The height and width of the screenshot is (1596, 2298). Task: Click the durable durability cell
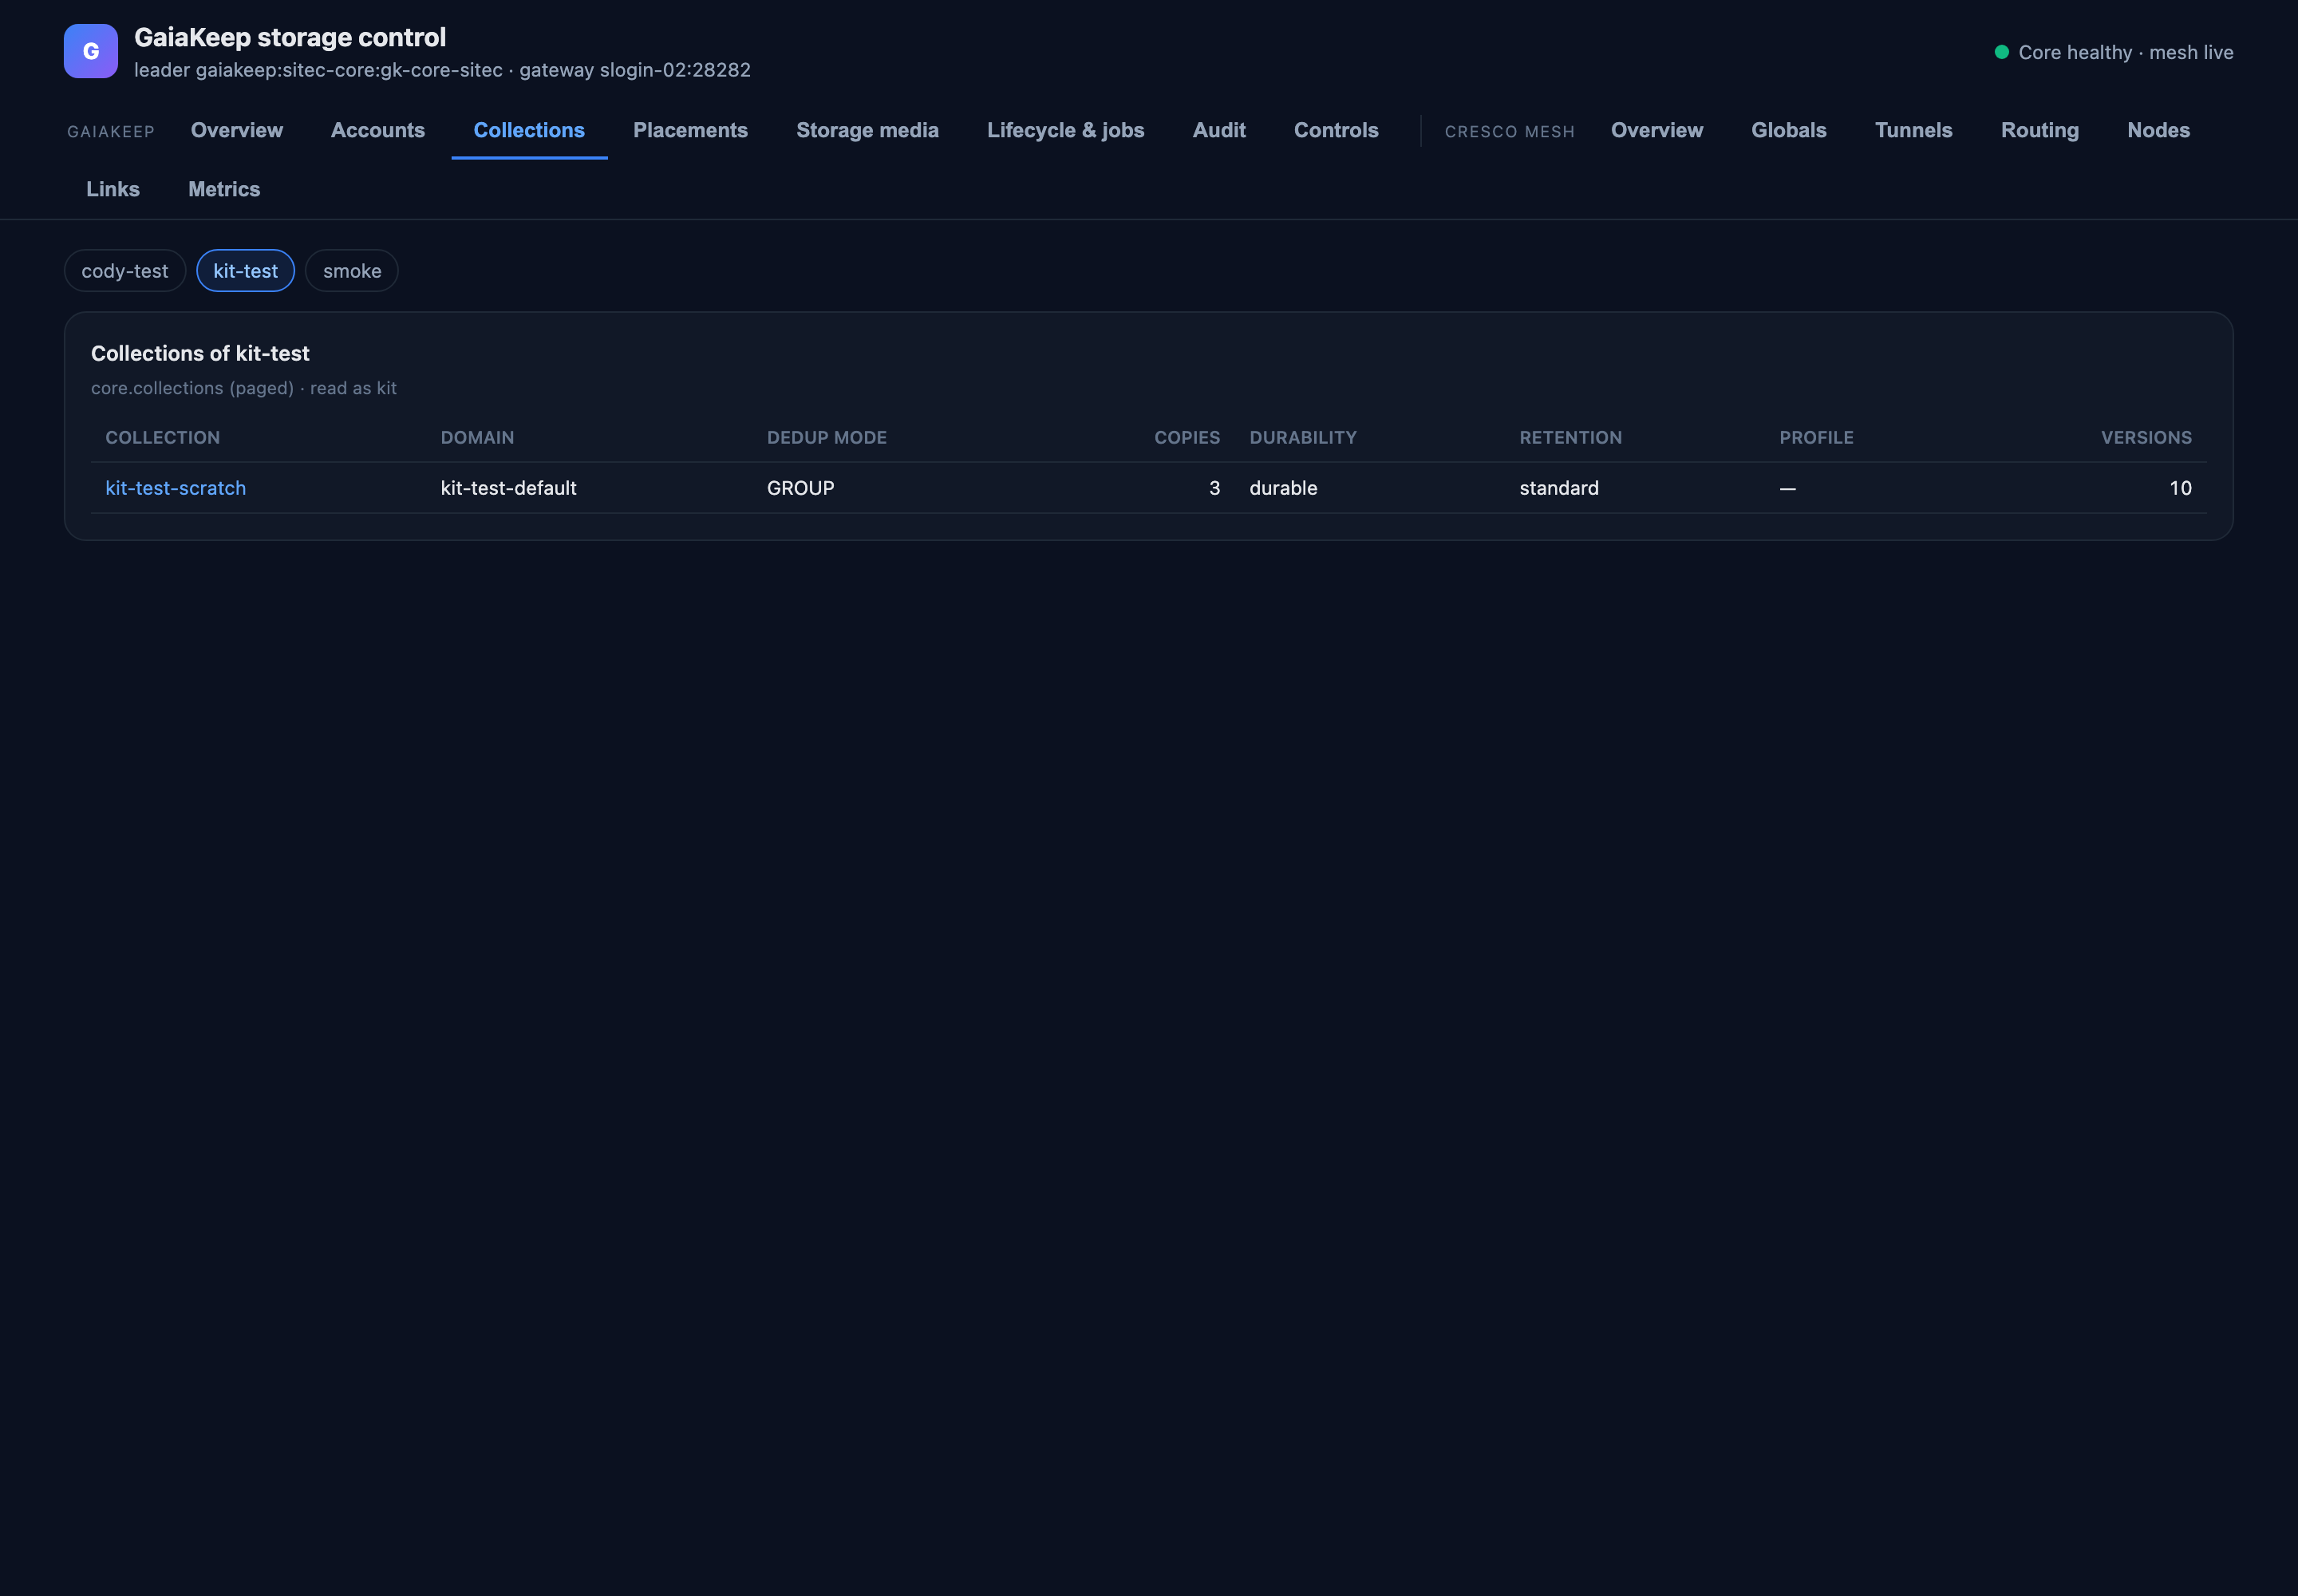(1284, 488)
